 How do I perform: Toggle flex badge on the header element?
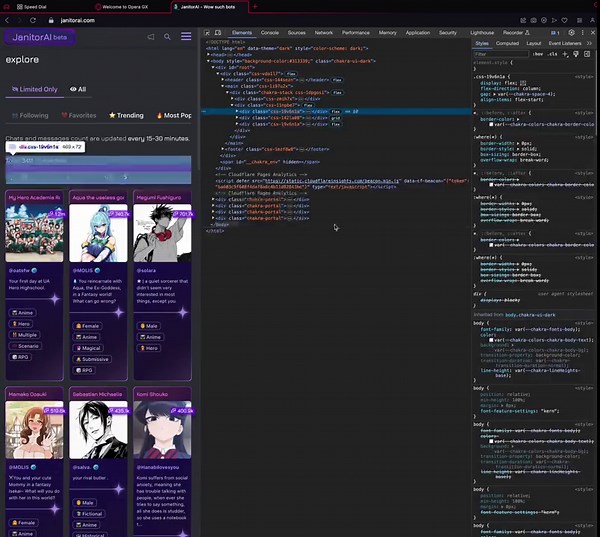tap(337, 80)
